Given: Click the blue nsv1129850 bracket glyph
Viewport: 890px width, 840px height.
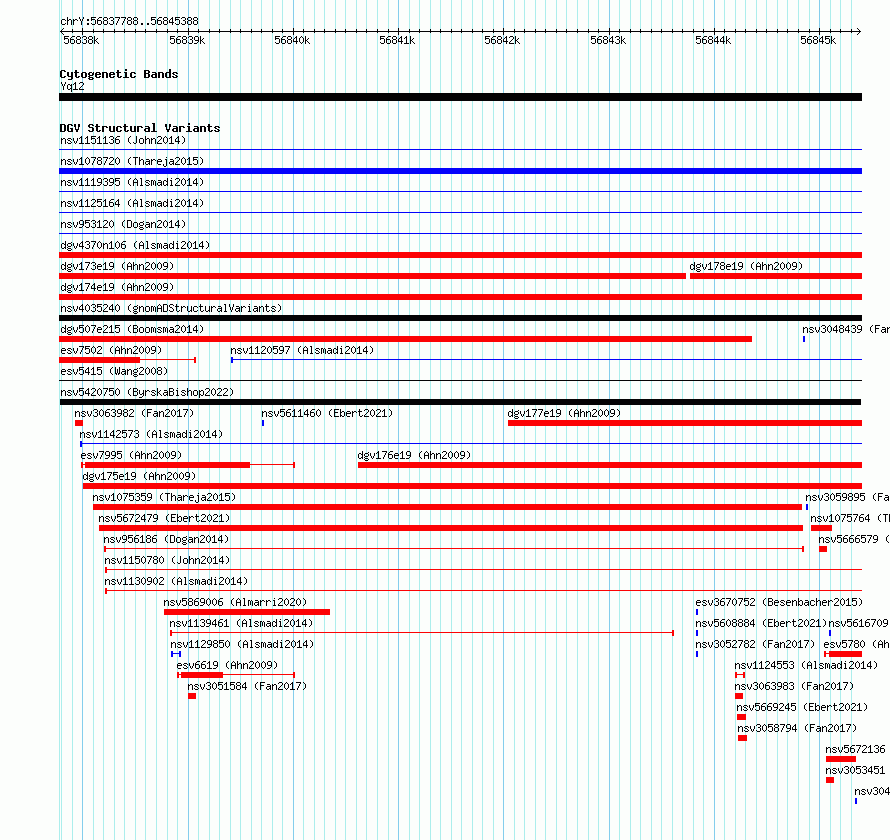Looking at the screenshot, I should pyautogui.click(x=176, y=654).
